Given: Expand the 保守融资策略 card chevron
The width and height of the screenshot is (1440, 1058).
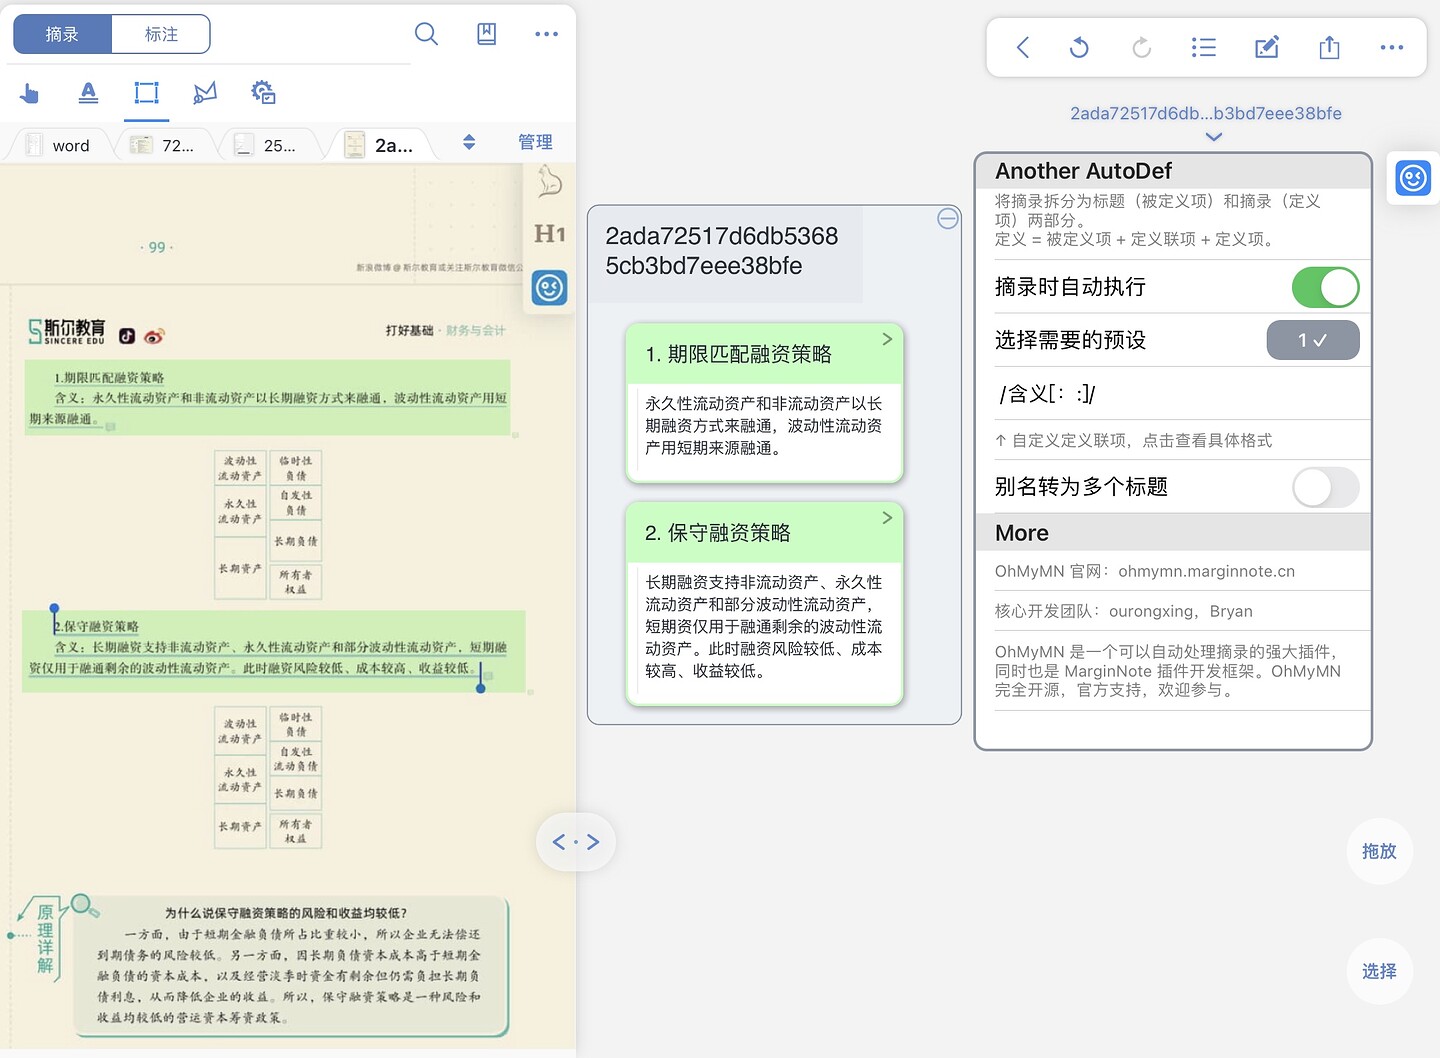Looking at the screenshot, I should (887, 518).
